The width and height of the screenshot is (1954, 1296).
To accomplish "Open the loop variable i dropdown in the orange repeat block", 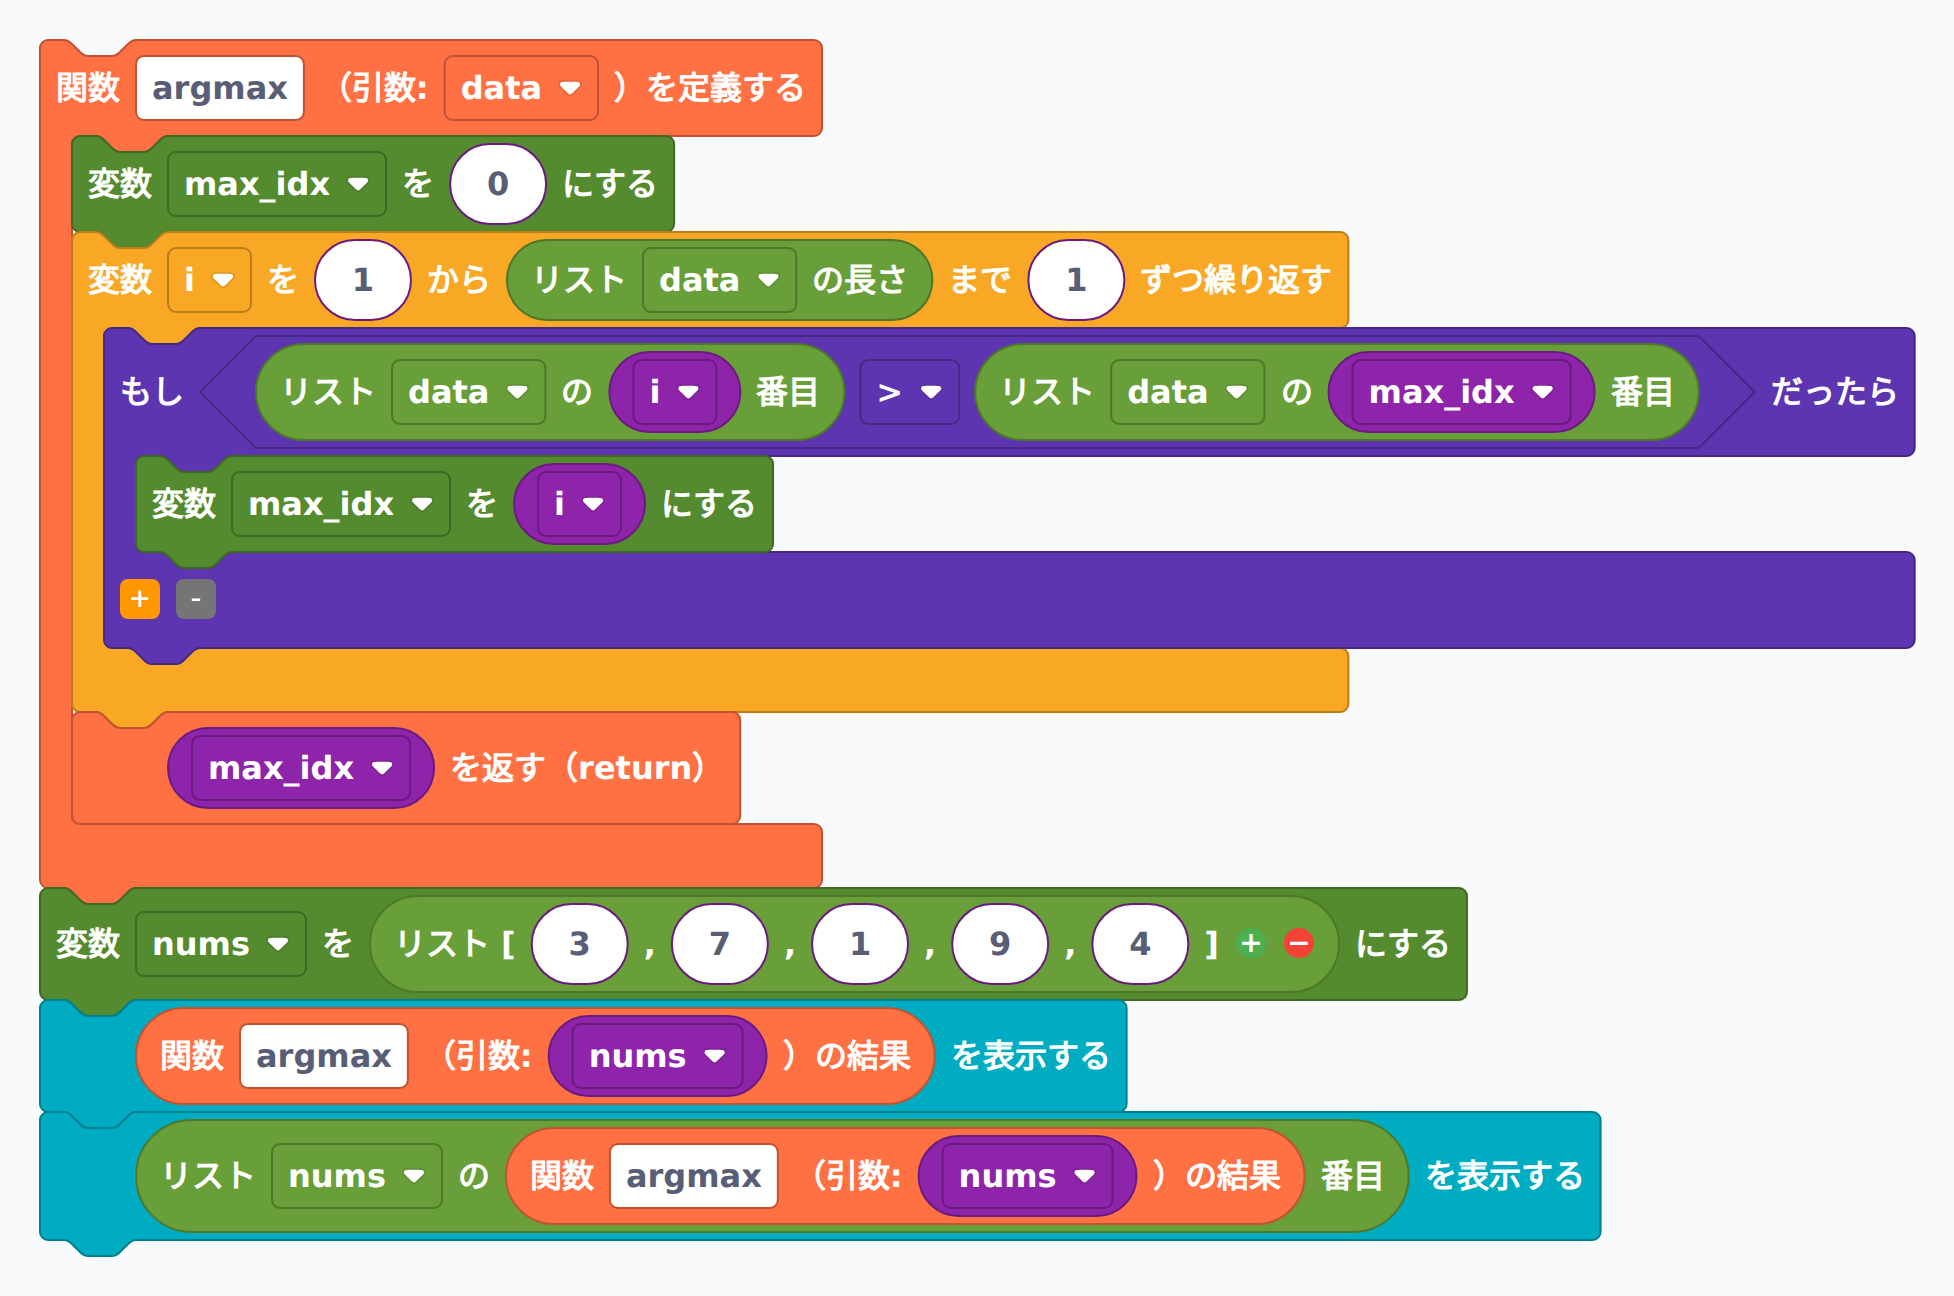I will click(209, 280).
